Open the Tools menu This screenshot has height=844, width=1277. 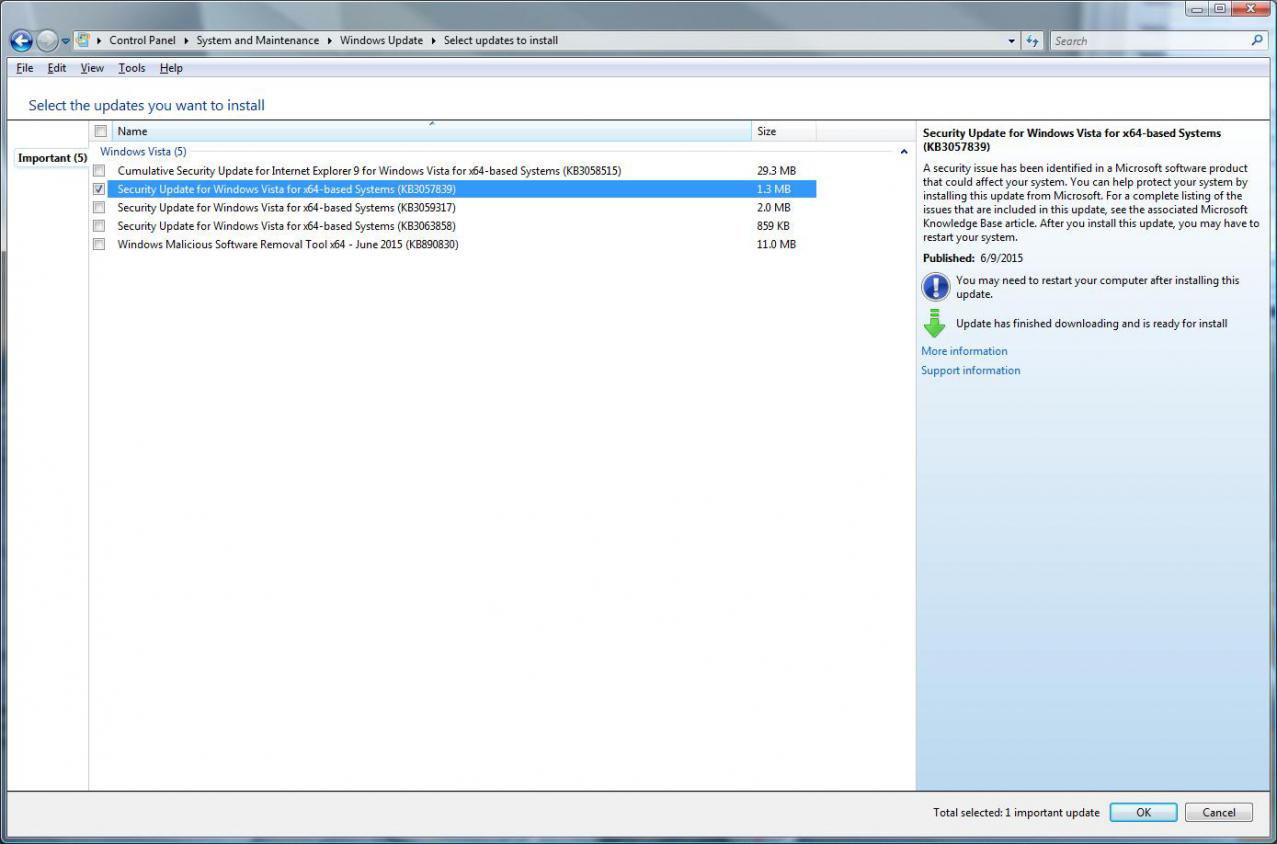(131, 68)
